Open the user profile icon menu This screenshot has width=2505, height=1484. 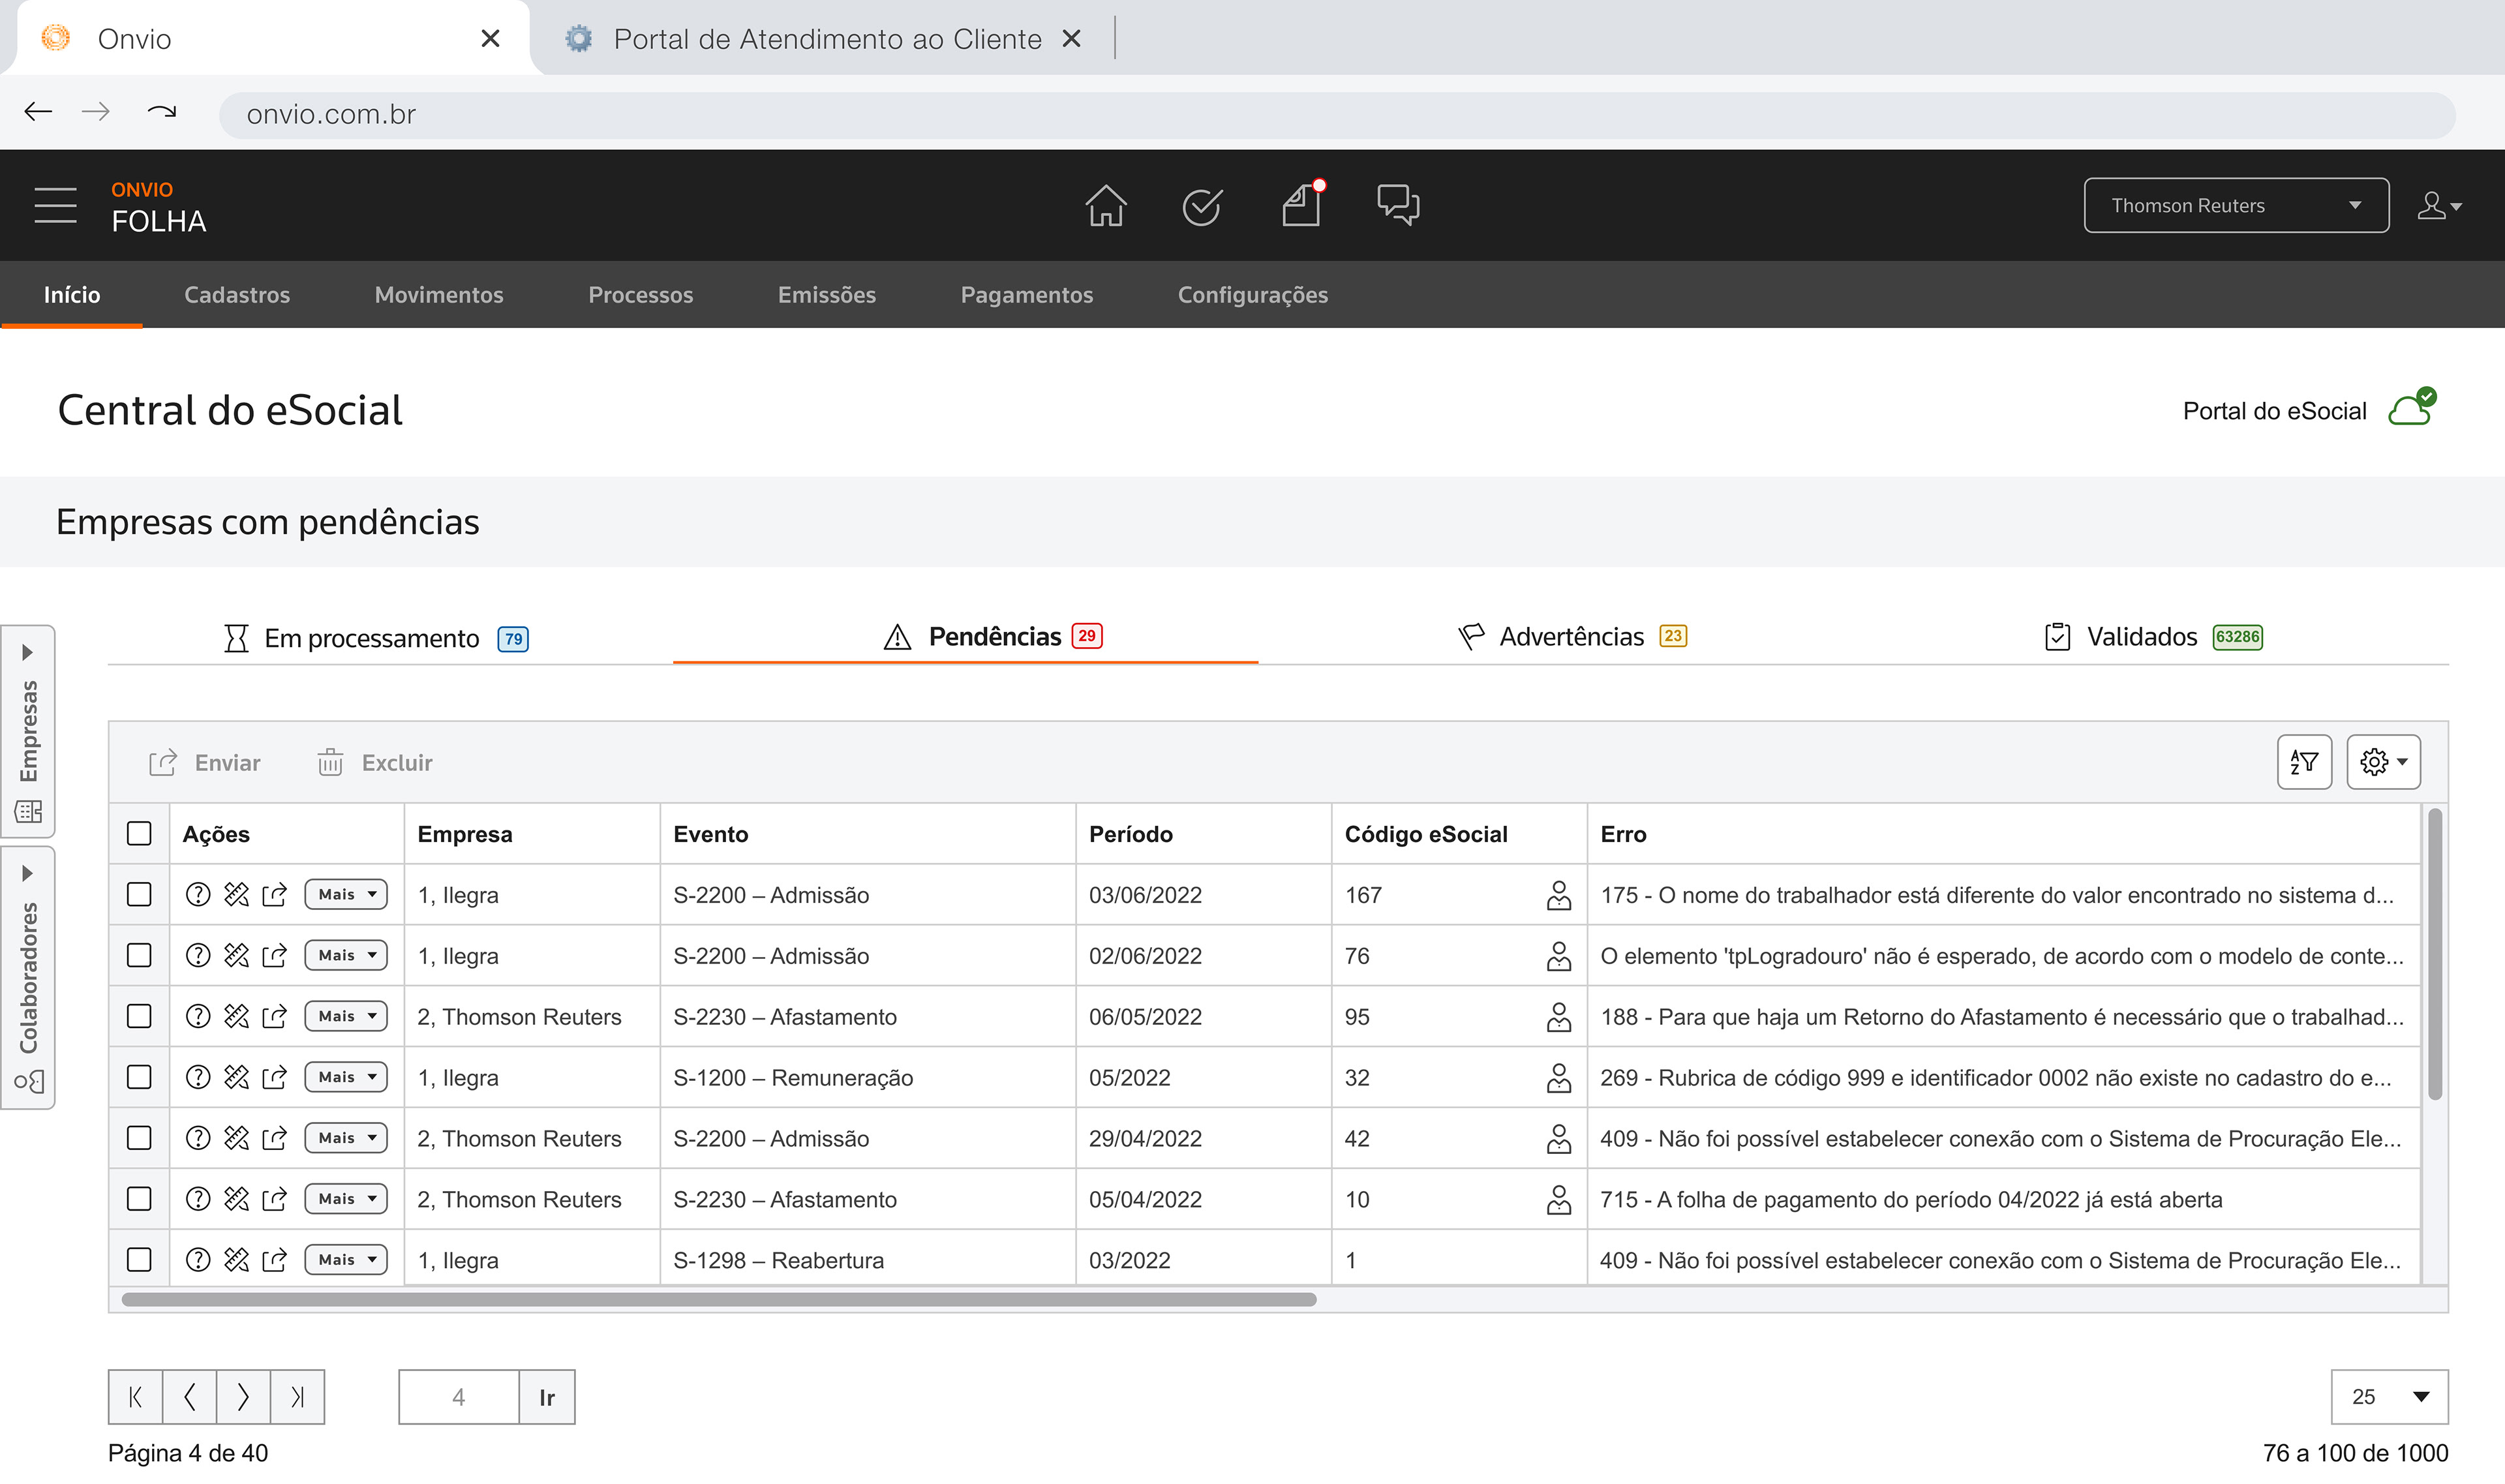click(2439, 206)
